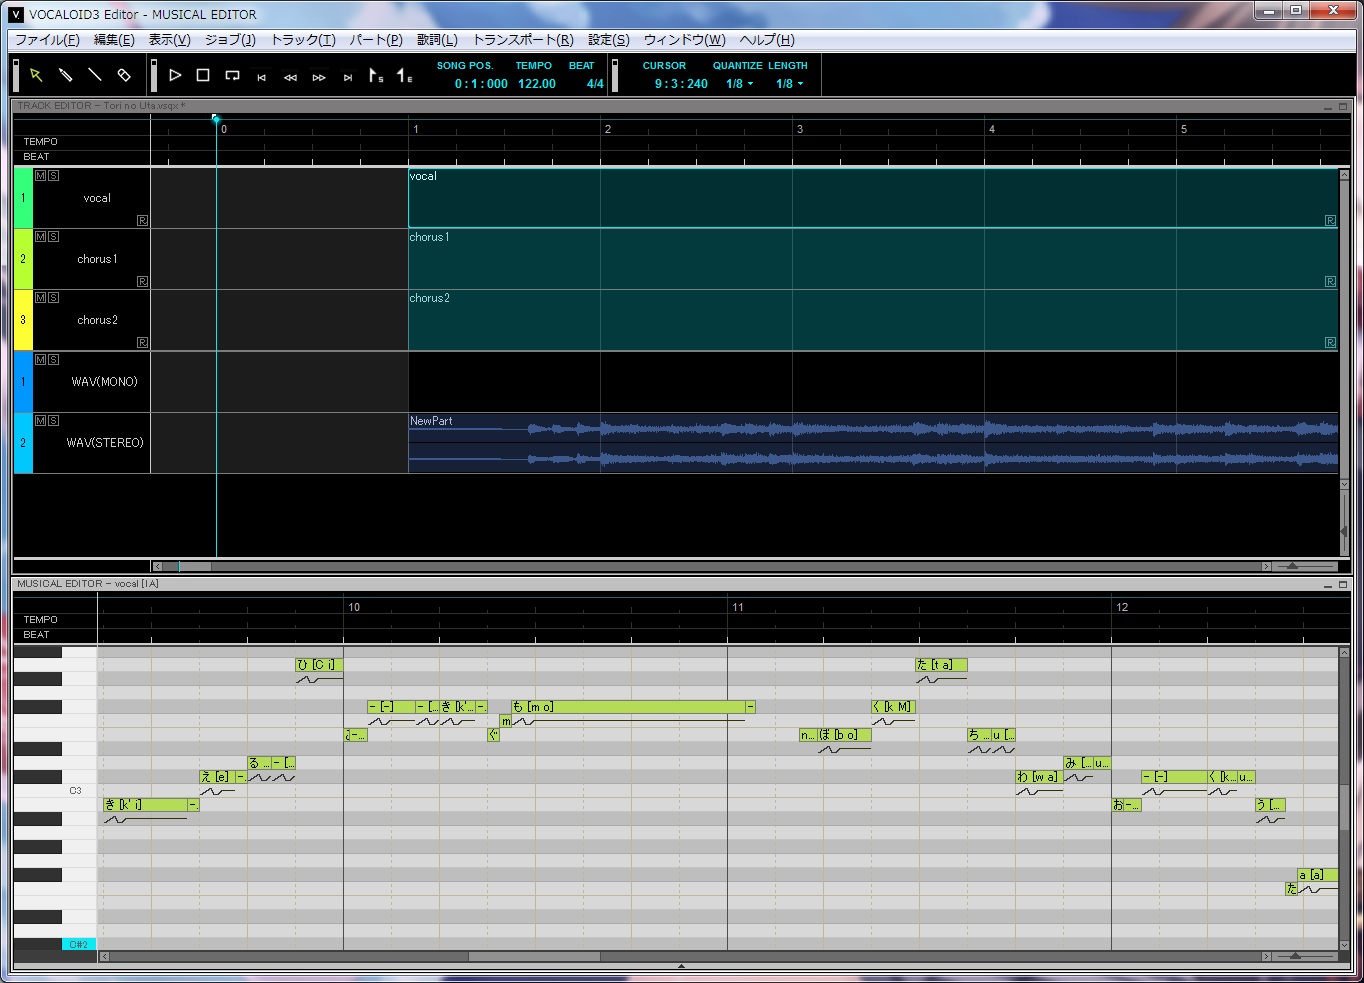The height and width of the screenshot is (983, 1364).
Task: Set the start marker flag
Action: pyautogui.click(x=376, y=75)
